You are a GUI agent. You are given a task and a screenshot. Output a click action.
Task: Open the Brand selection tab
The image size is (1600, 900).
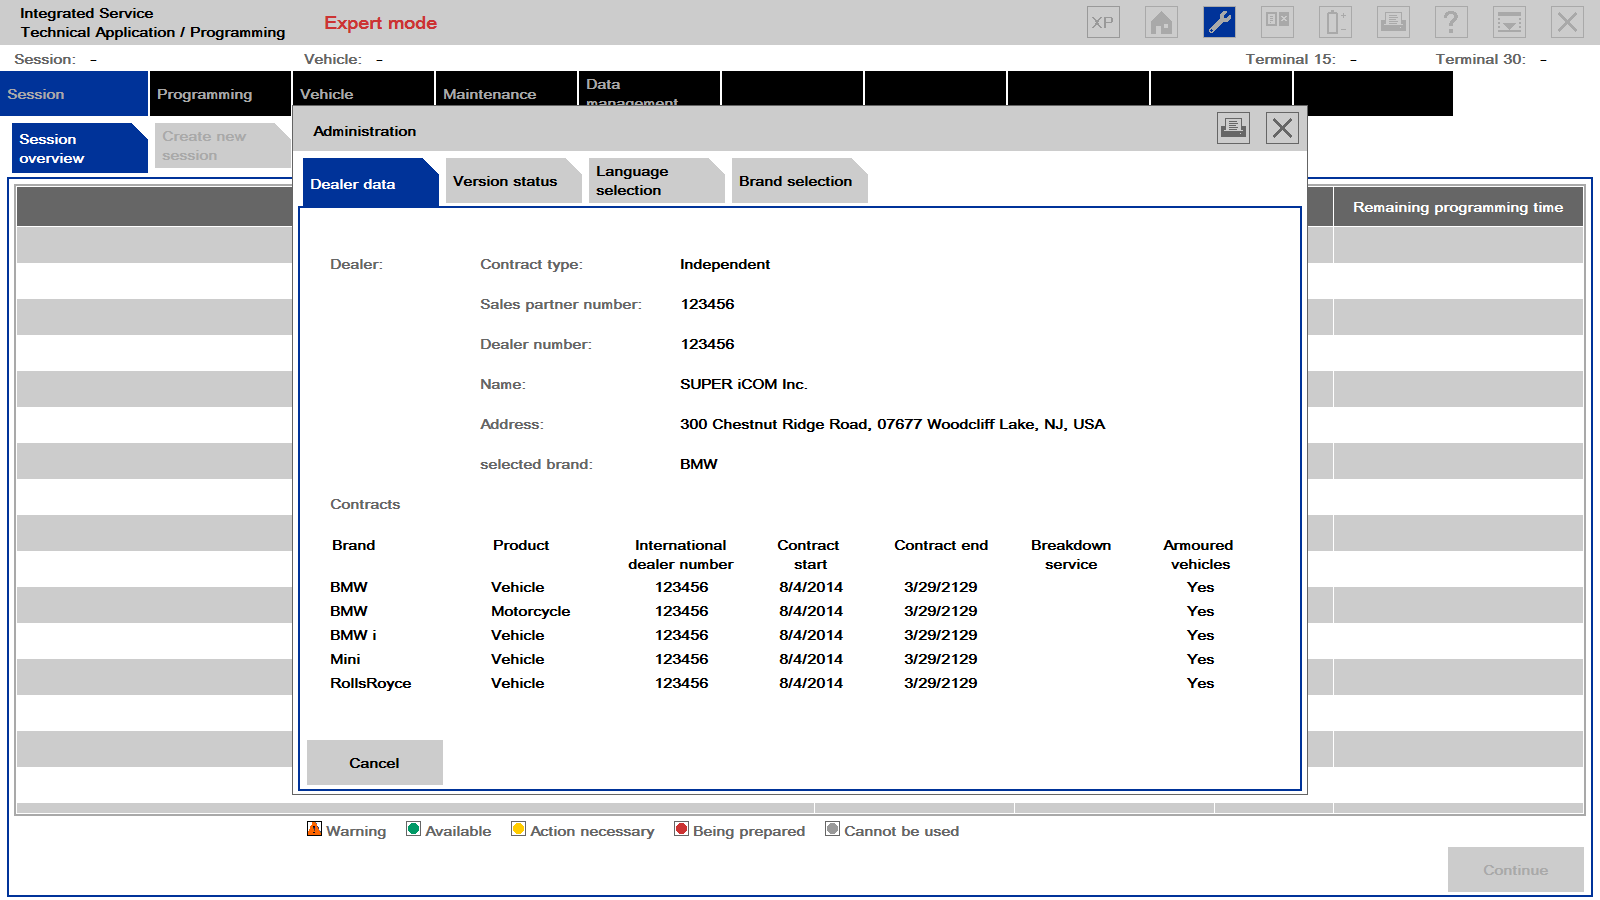point(799,181)
